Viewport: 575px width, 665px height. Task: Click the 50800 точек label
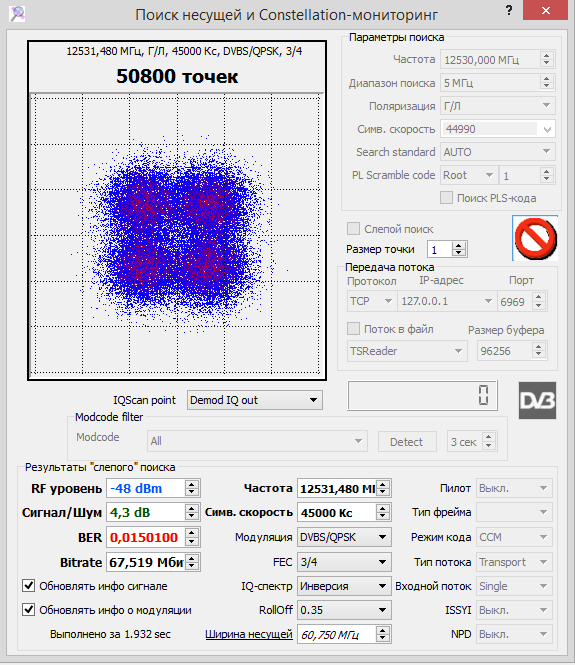[177, 76]
